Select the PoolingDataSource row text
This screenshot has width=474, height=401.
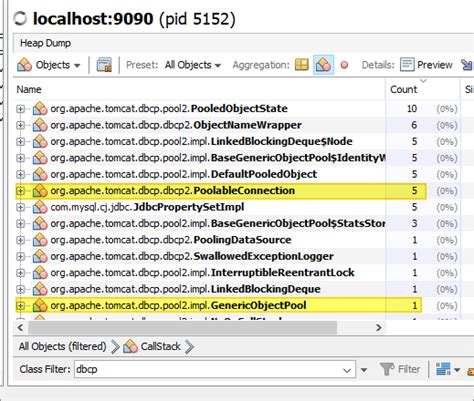[x=171, y=240]
